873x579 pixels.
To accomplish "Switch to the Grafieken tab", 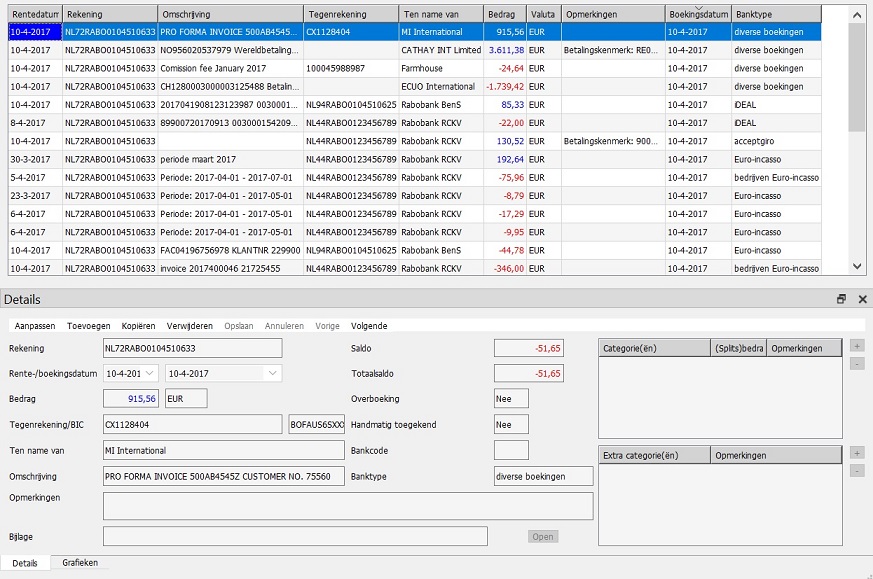I will coord(80,563).
